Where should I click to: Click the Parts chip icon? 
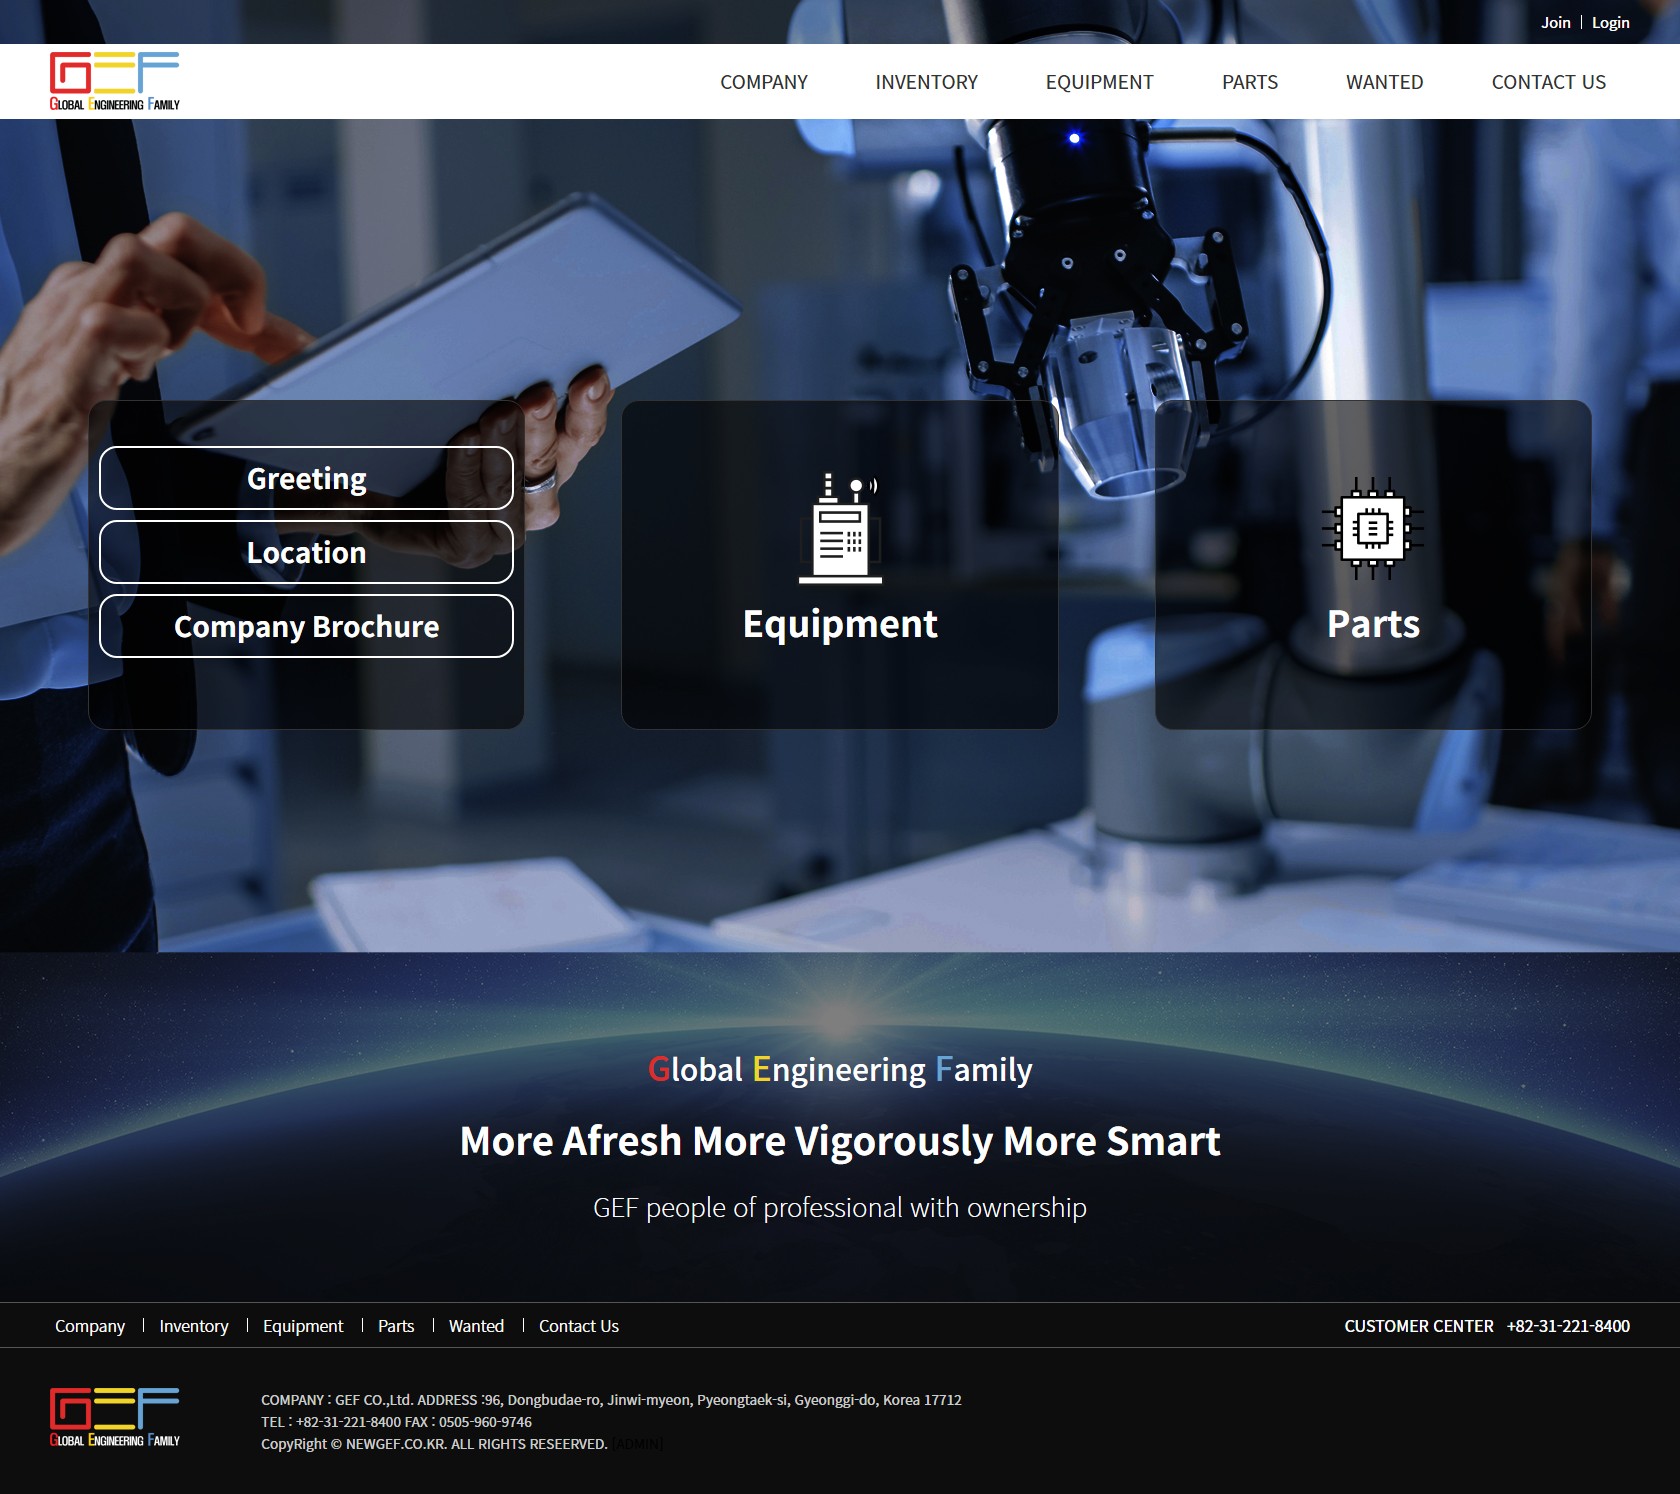[1372, 527]
